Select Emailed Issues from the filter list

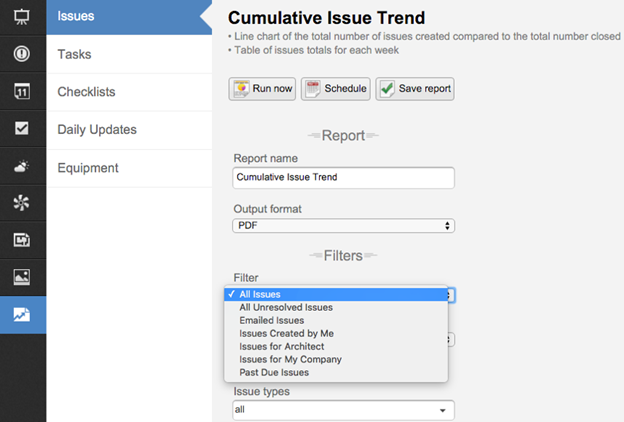(x=272, y=320)
